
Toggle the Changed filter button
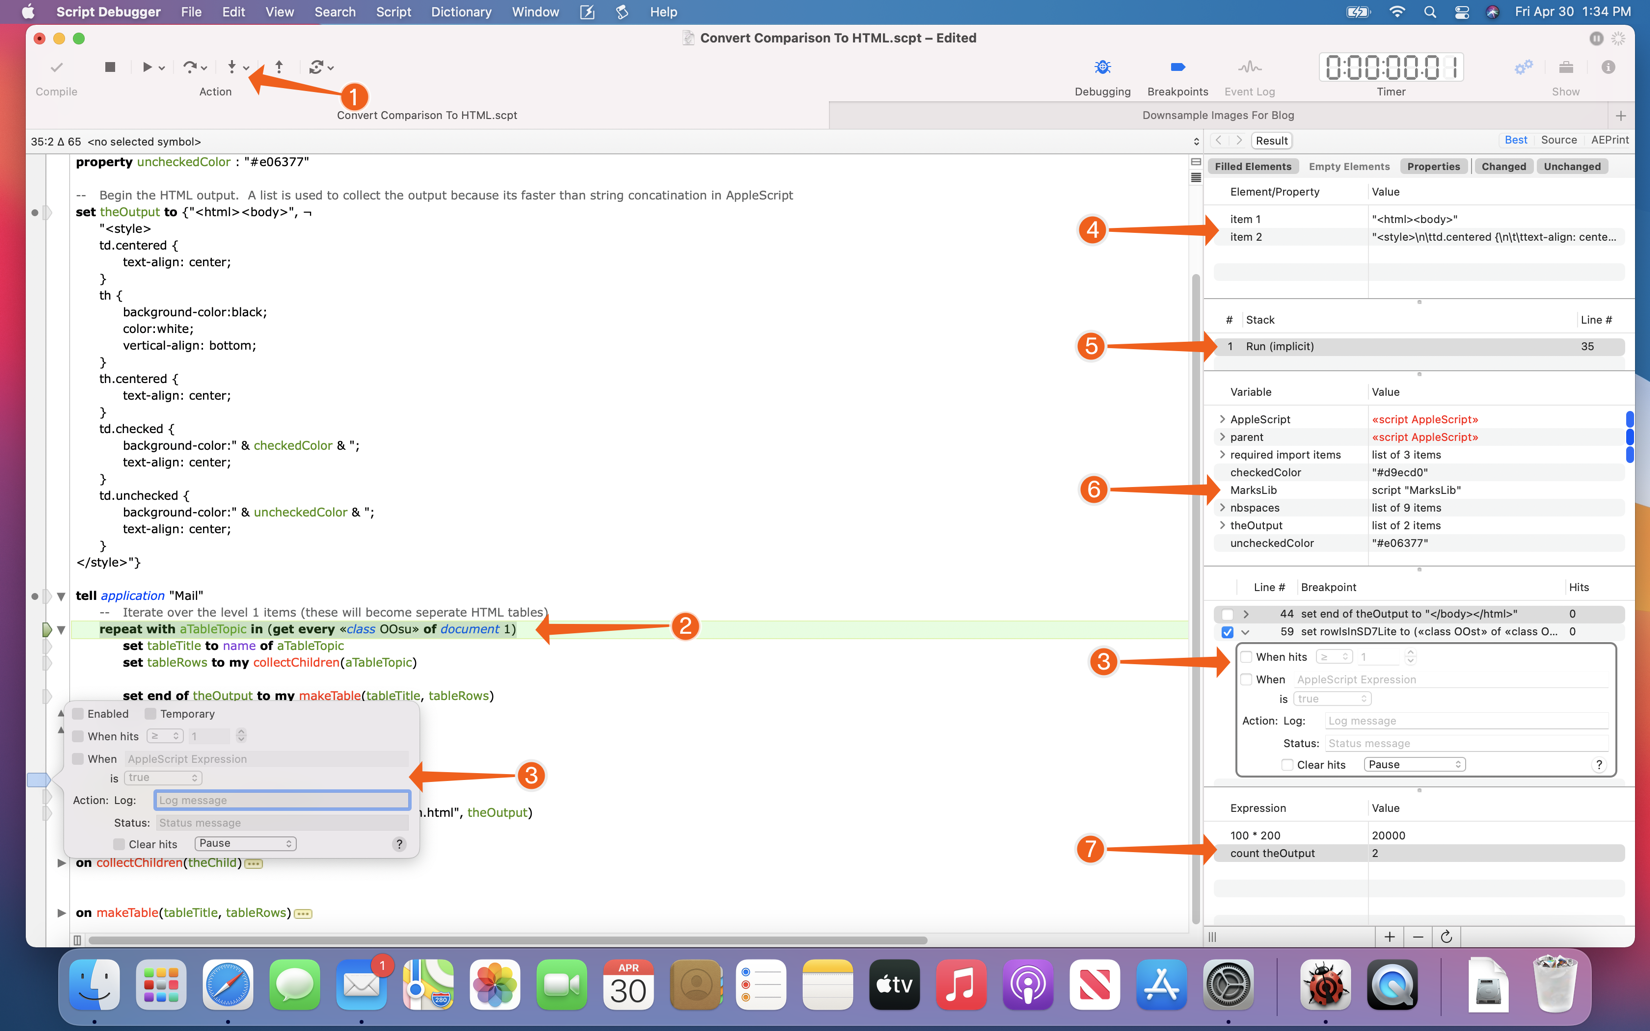1503,167
